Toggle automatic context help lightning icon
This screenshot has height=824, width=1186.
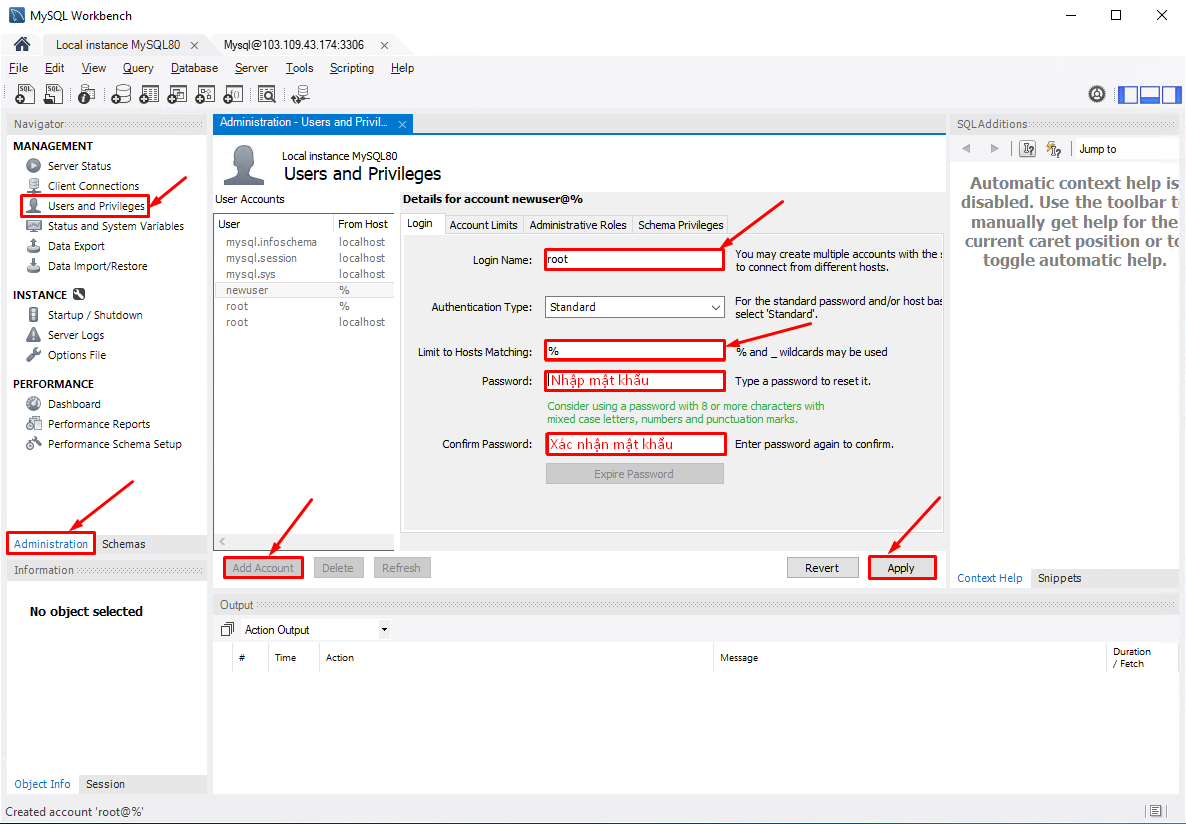1053,149
